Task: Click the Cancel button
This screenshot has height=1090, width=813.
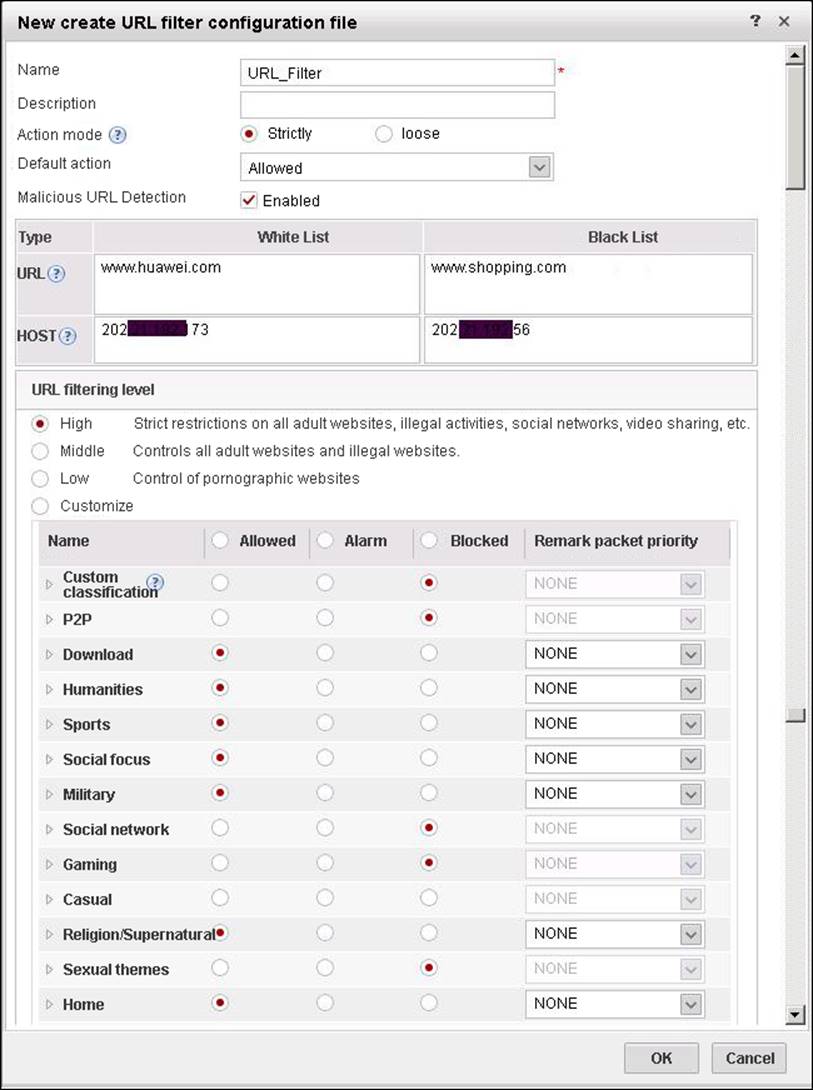Action: (749, 1058)
